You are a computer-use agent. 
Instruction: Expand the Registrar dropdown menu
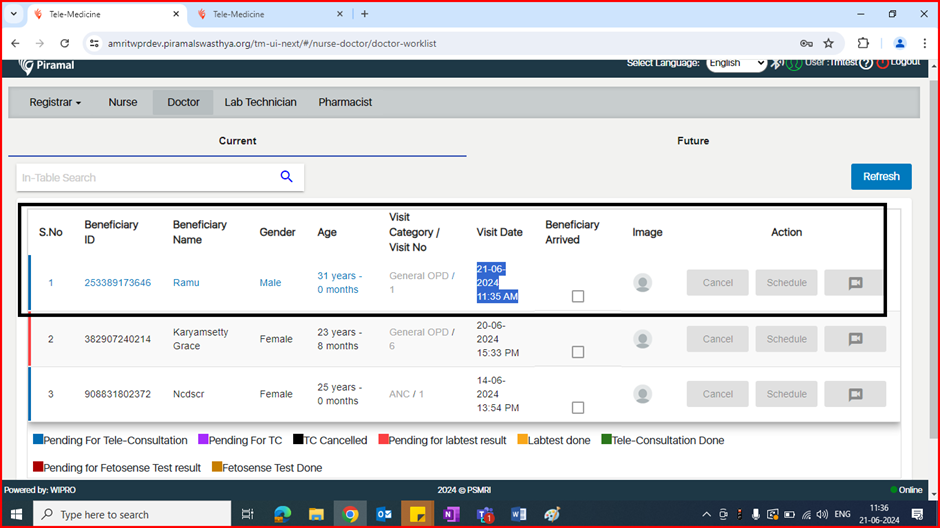coord(55,102)
